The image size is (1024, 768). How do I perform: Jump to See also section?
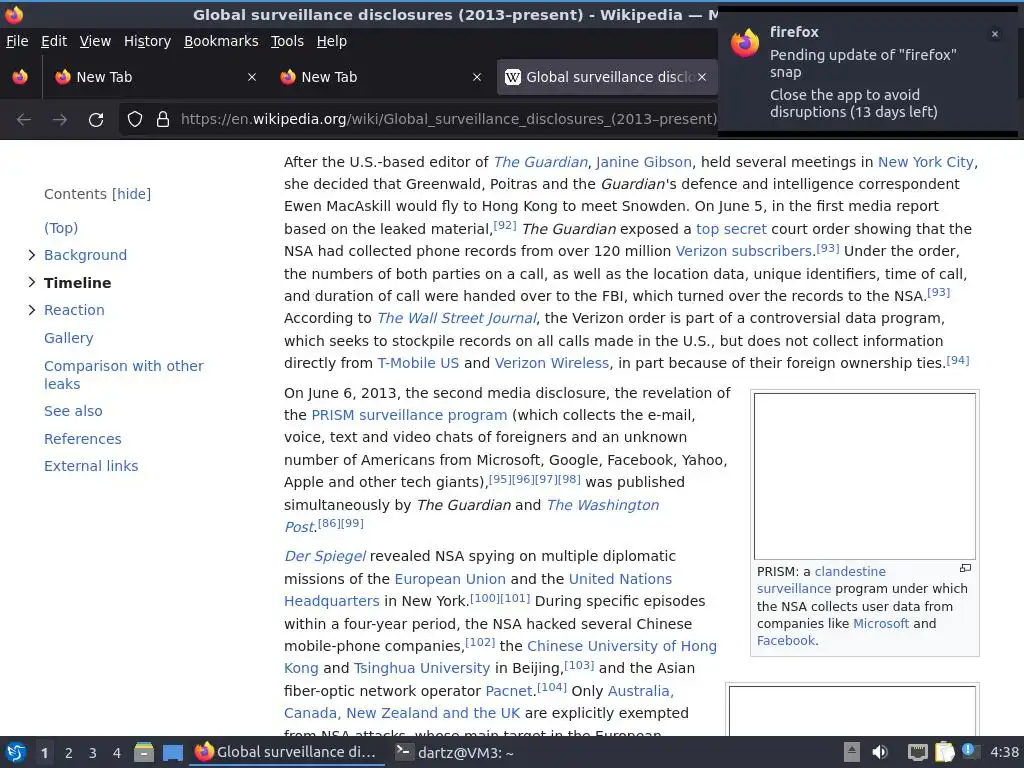point(73,411)
